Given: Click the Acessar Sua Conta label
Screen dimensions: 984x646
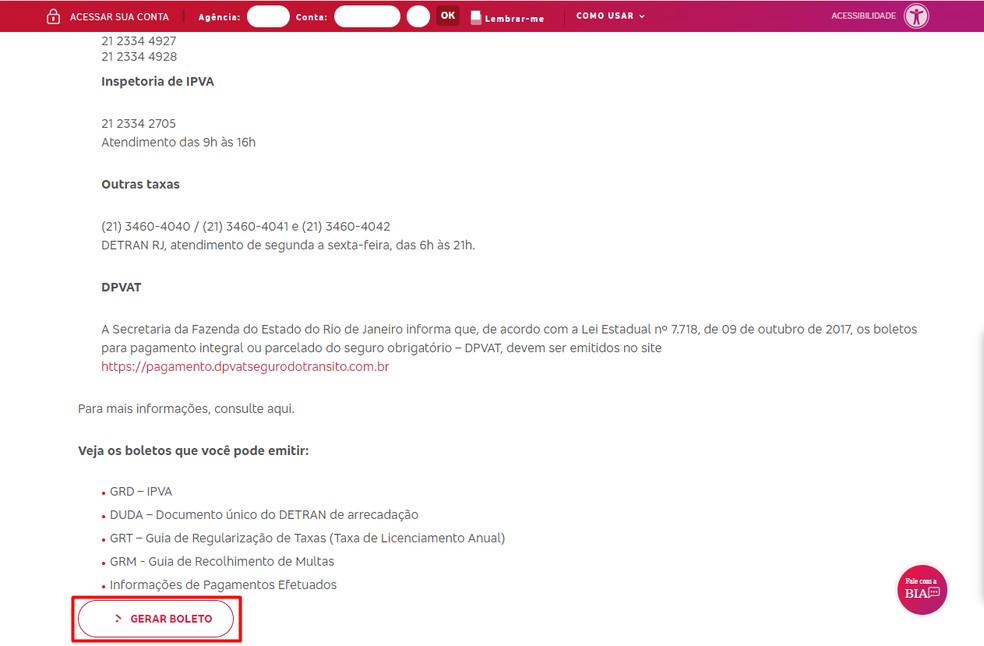Looking at the screenshot, I should (119, 17).
